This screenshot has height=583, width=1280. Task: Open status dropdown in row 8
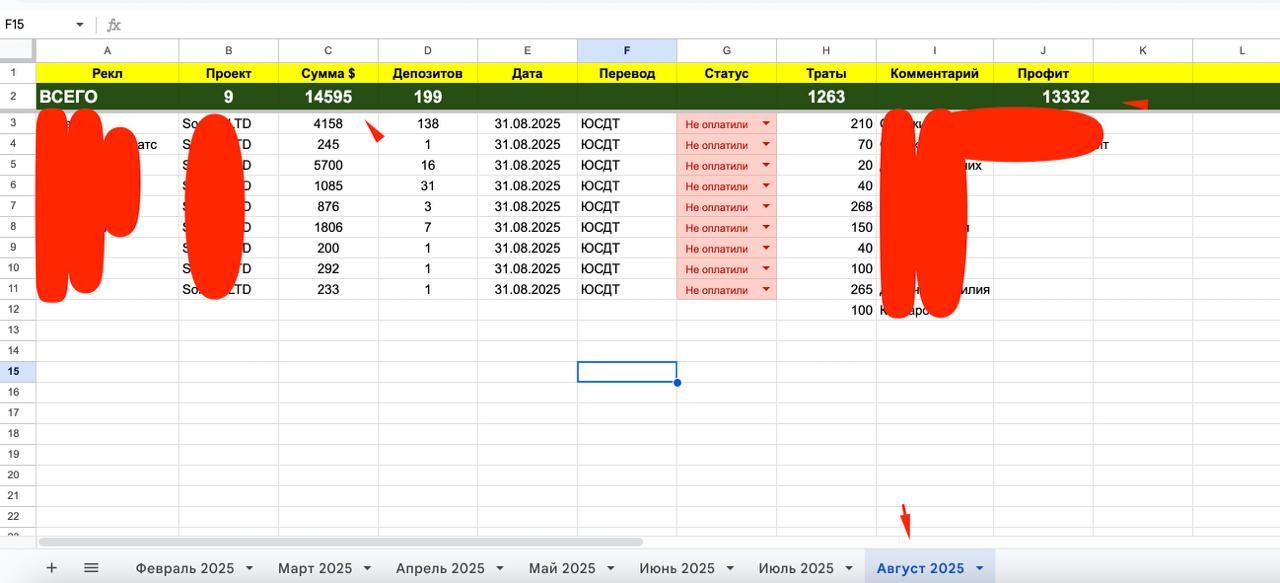point(766,227)
